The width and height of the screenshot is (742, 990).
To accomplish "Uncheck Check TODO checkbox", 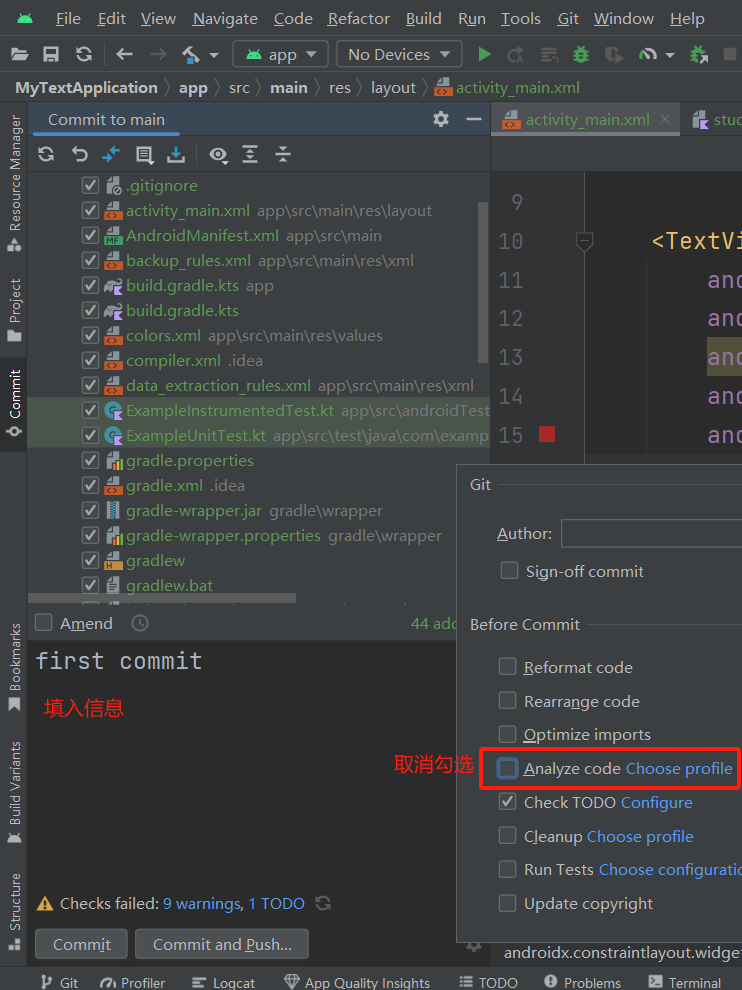I will (x=507, y=802).
